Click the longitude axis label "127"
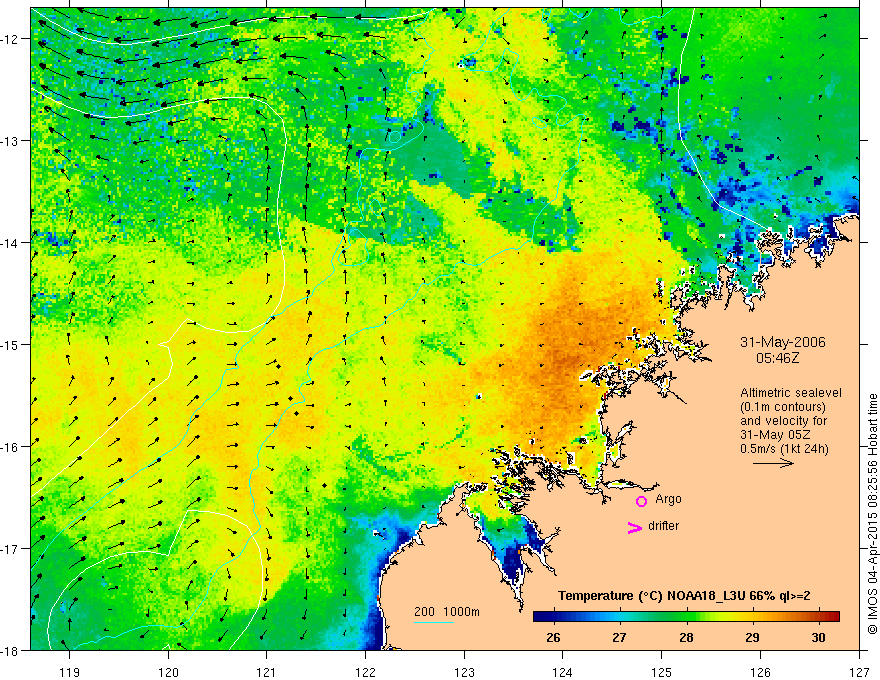The height and width of the screenshot is (680, 880). pos(859,673)
